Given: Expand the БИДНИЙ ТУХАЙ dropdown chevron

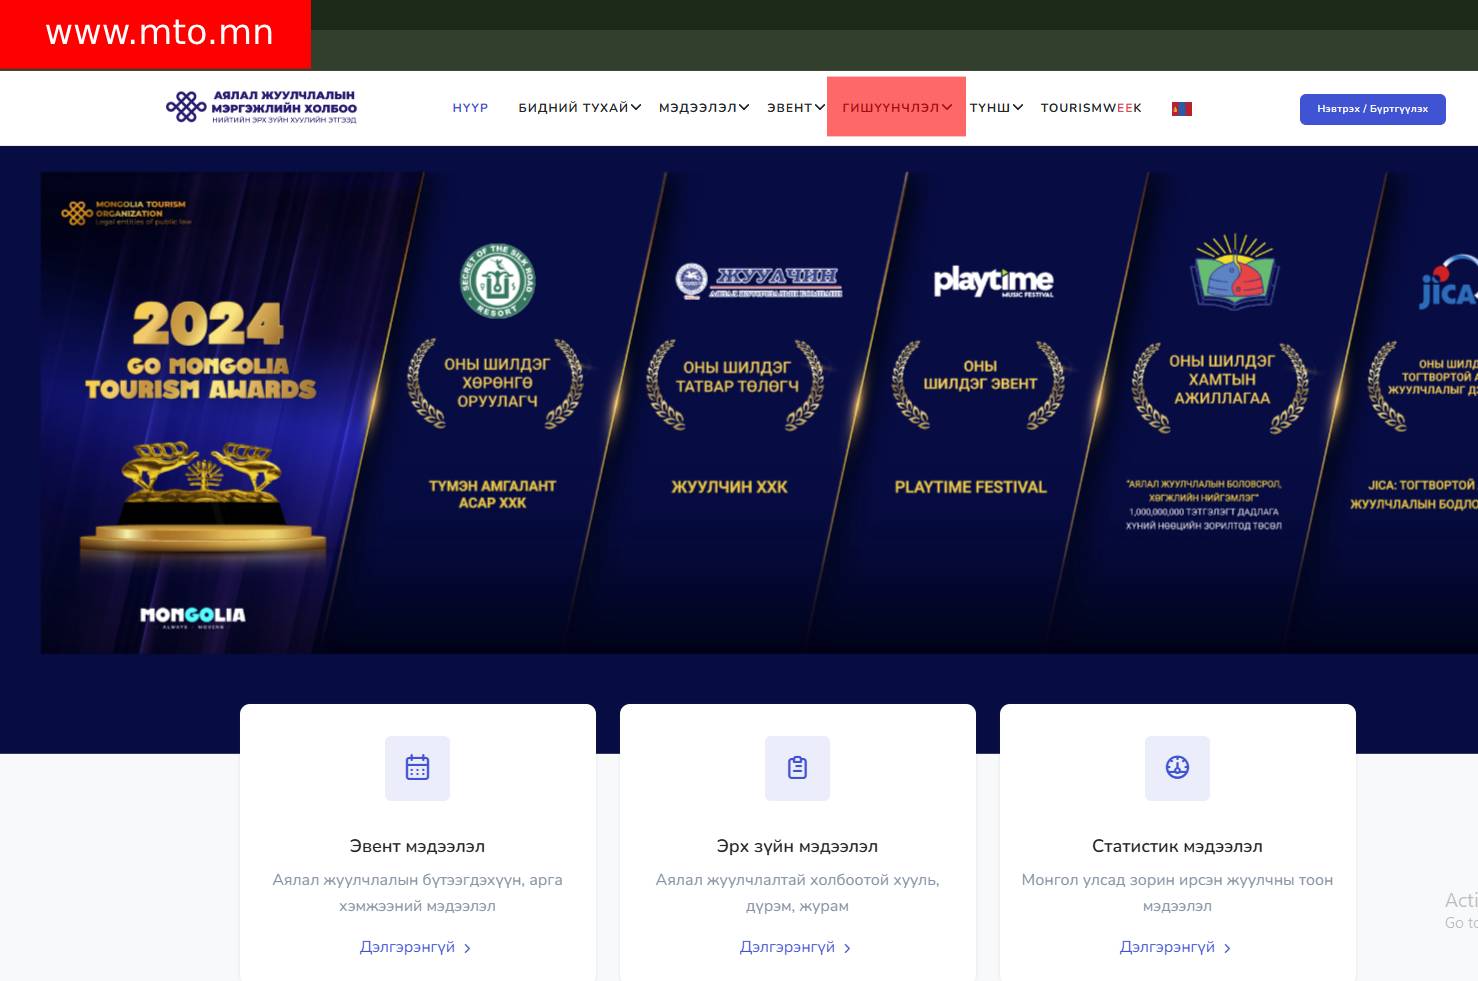Looking at the screenshot, I should [x=636, y=107].
